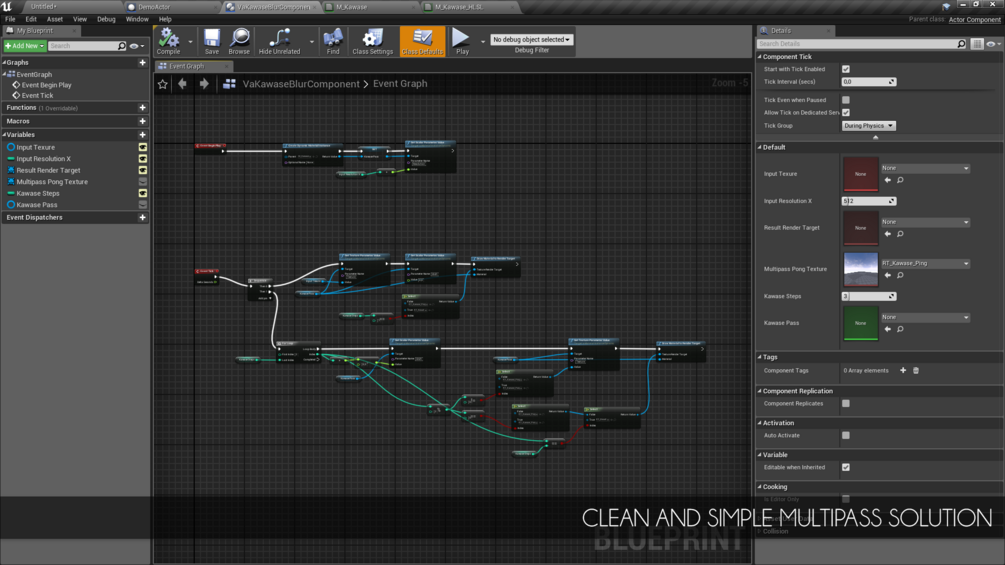The width and height of the screenshot is (1005, 565).
Task: Bookmark this graph with the star icon
Action: (x=163, y=84)
